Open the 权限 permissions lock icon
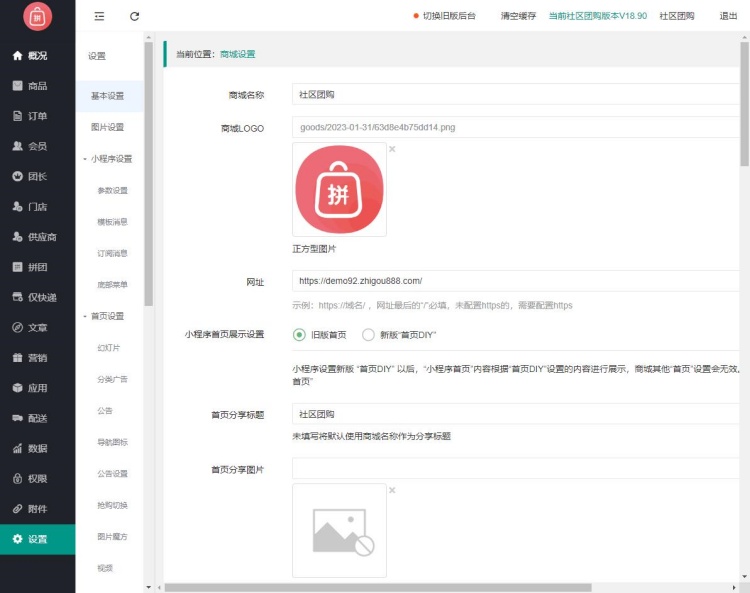The image size is (750, 593). (x=17, y=478)
